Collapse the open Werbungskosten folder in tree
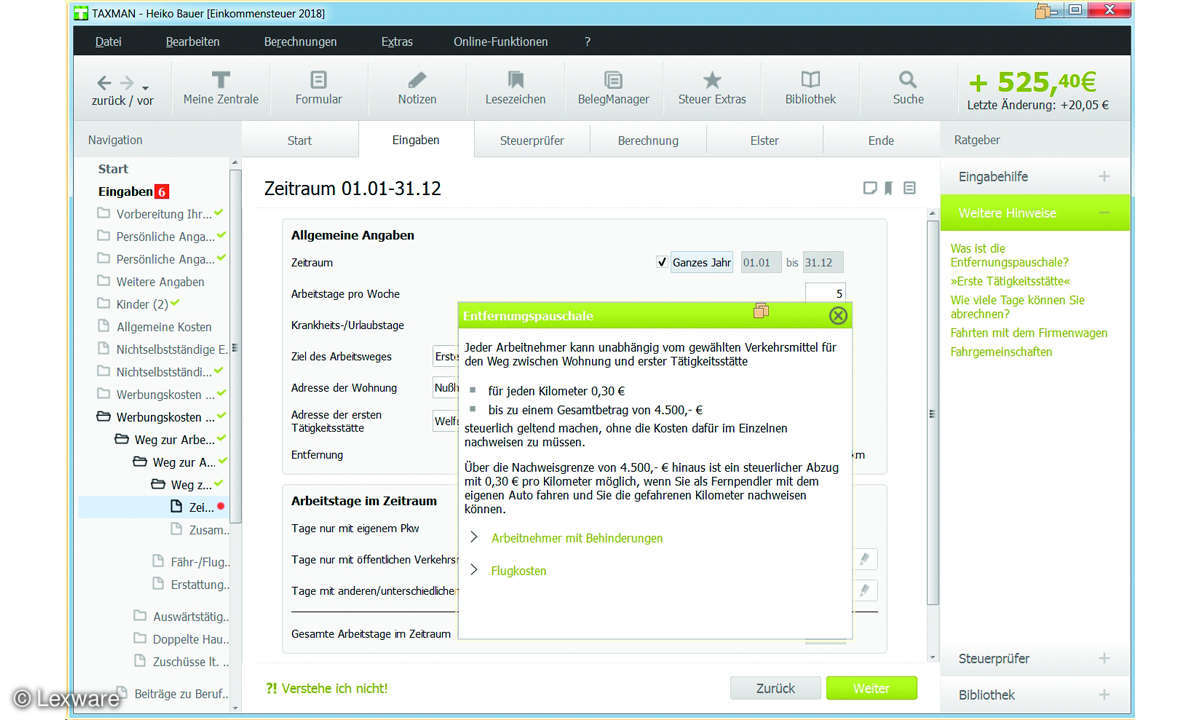The image size is (1200, 720). coord(104,417)
